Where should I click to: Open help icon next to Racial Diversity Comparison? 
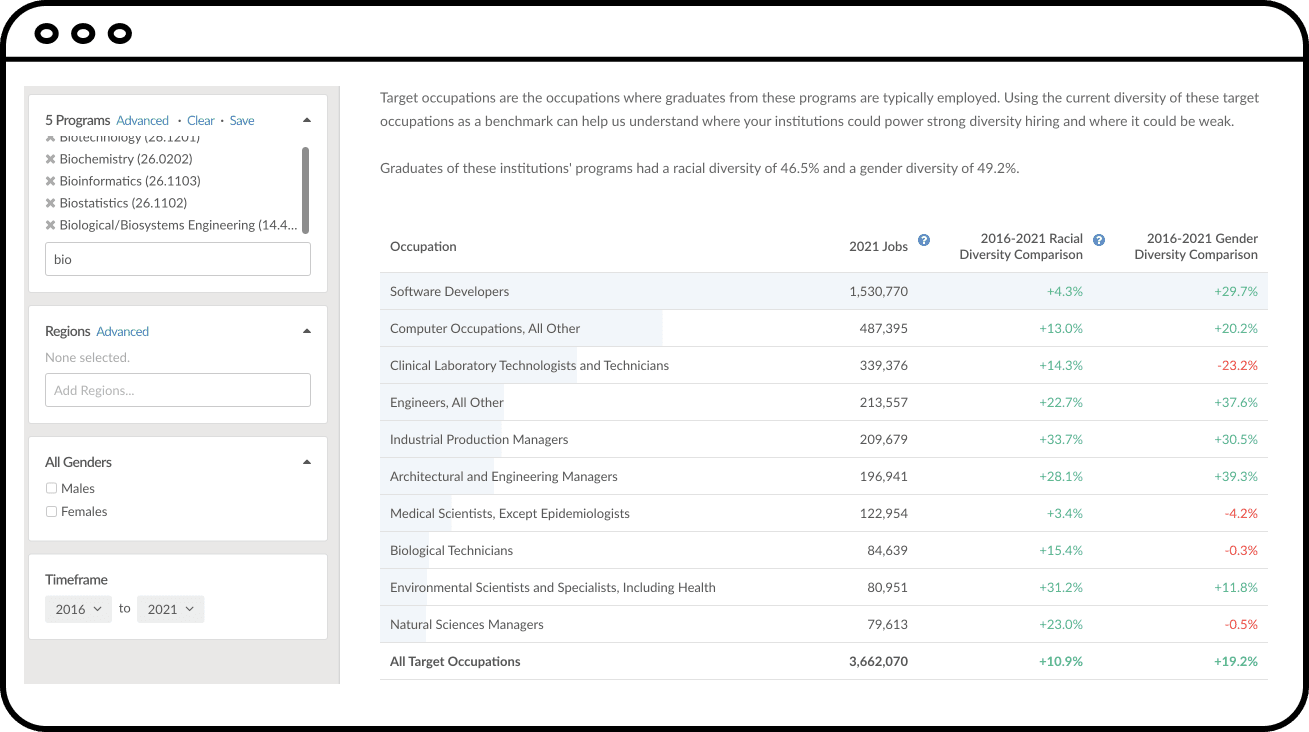(x=1099, y=240)
